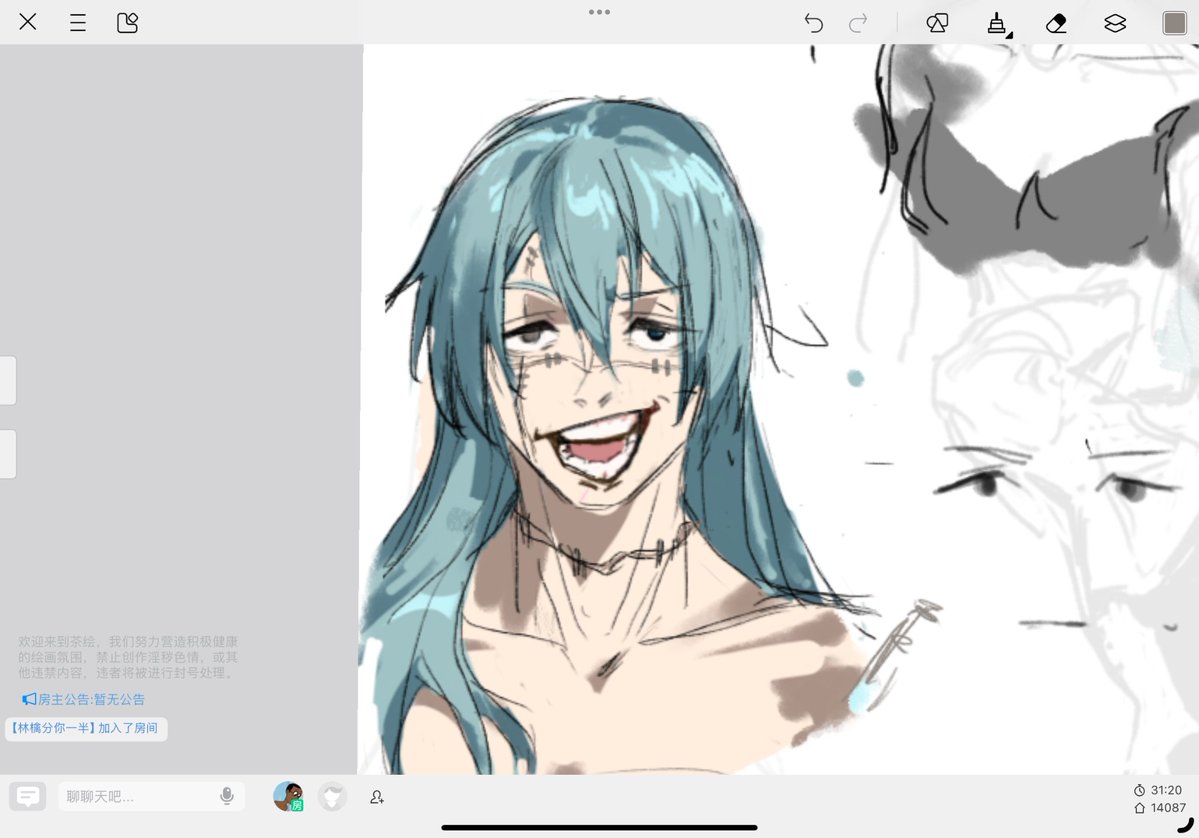Image resolution: width=1199 pixels, height=838 pixels.
Task: Open the shapes tool
Action: [x=937, y=23]
